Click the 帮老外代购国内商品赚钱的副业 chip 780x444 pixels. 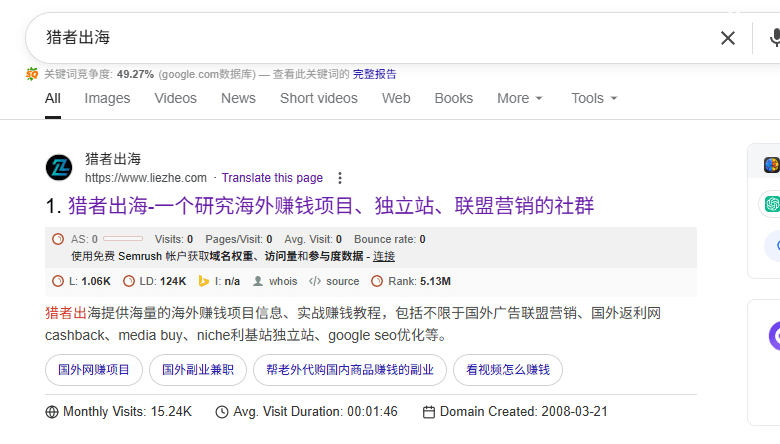click(x=350, y=370)
